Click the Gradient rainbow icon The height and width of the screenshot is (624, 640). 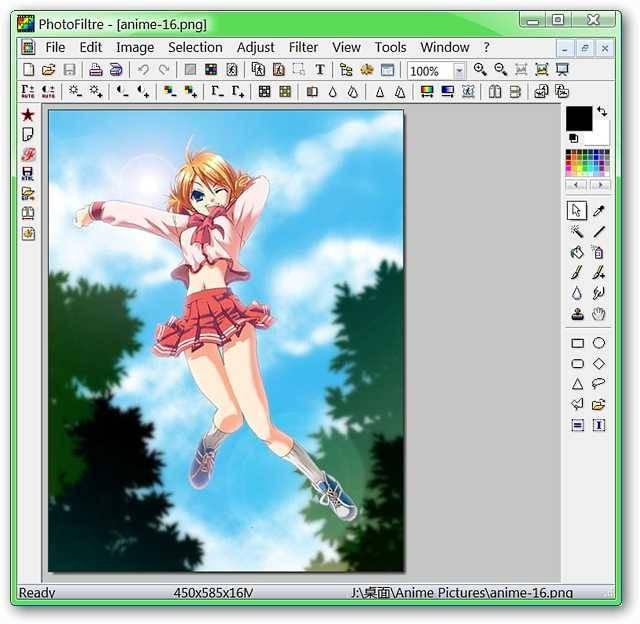coord(427,91)
